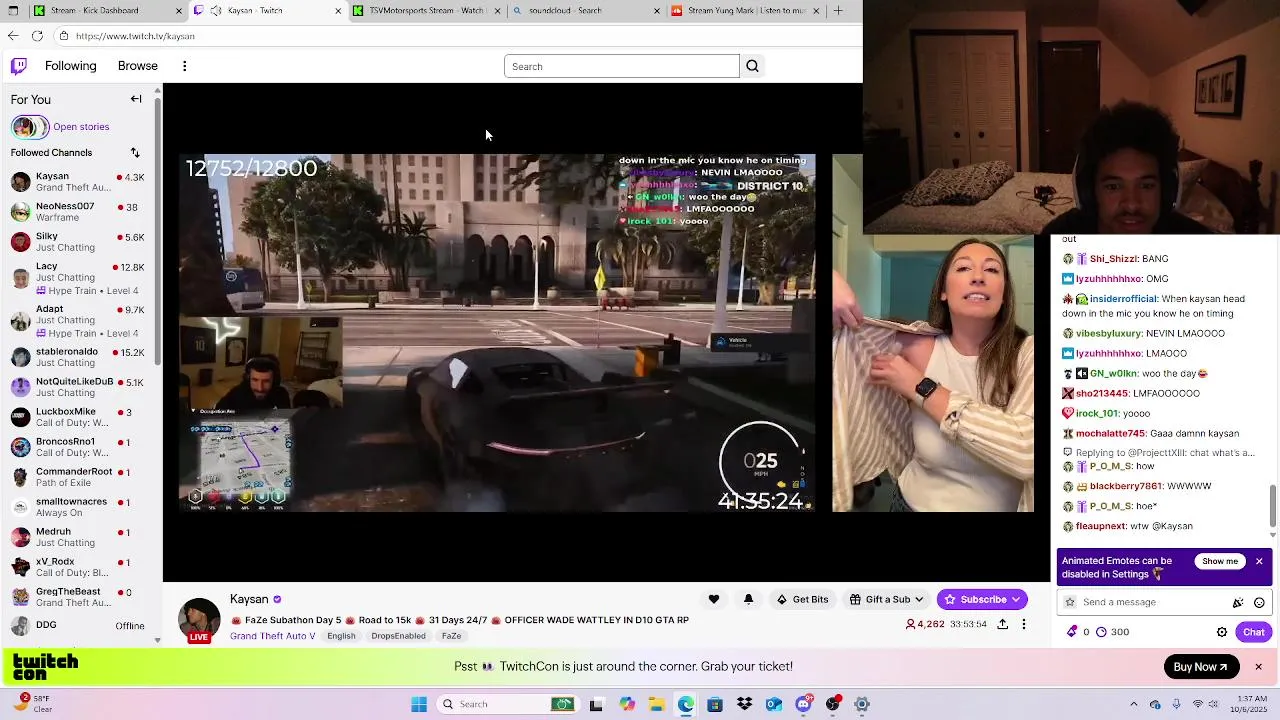Open File Explorer from the taskbar

click(x=656, y=704)
